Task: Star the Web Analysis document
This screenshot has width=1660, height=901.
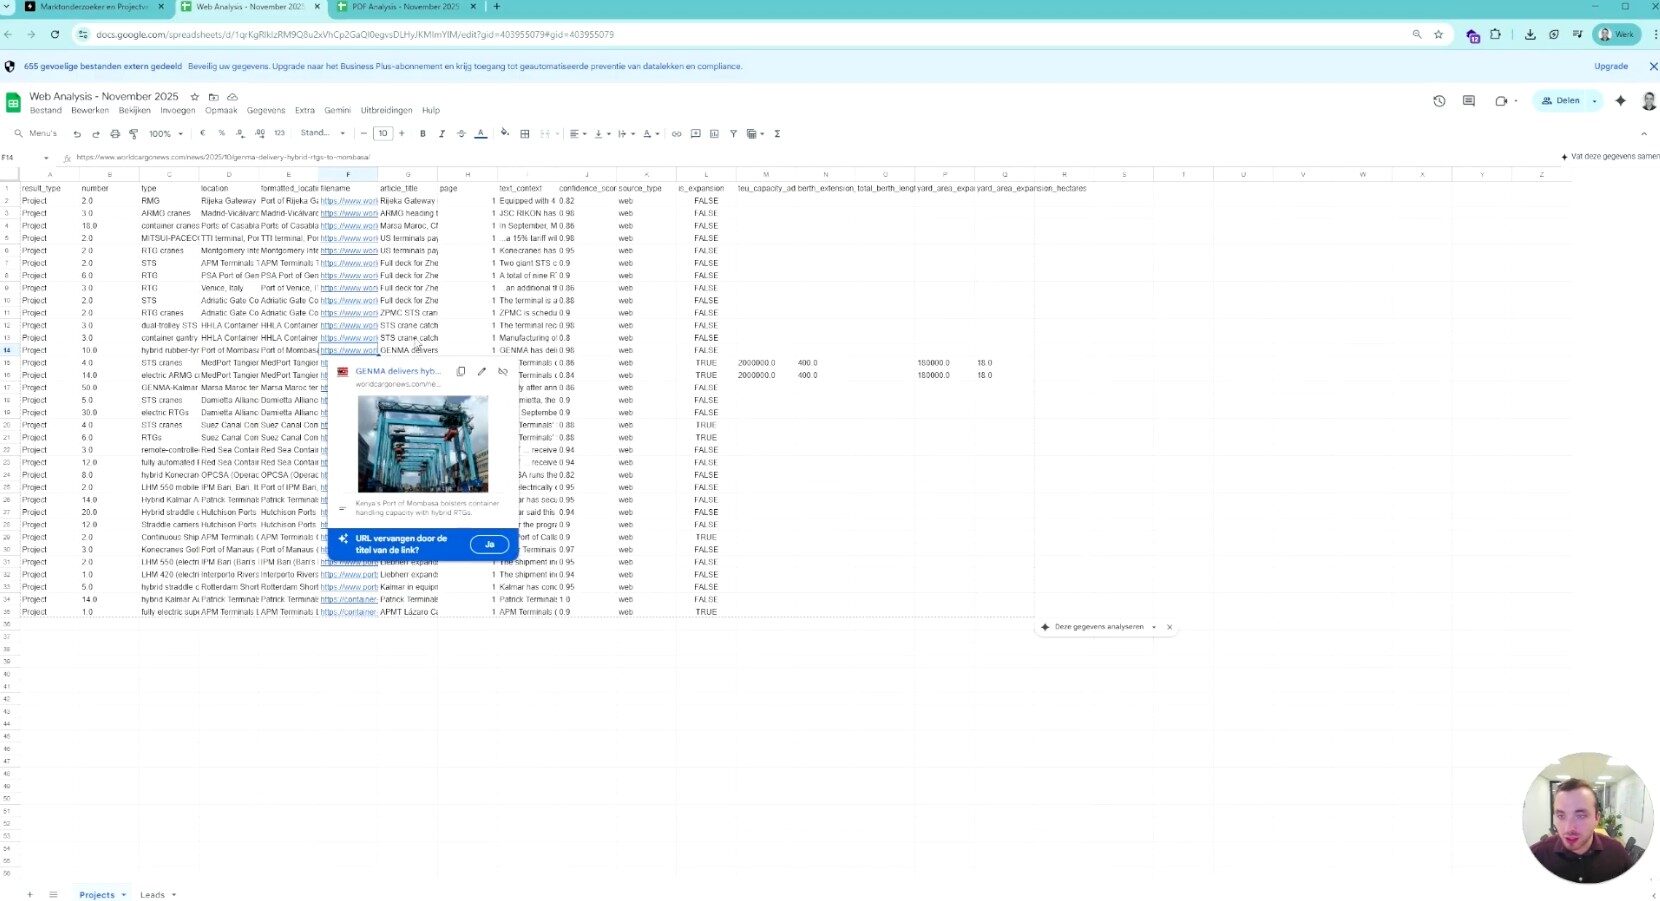Action: (195, 97)
